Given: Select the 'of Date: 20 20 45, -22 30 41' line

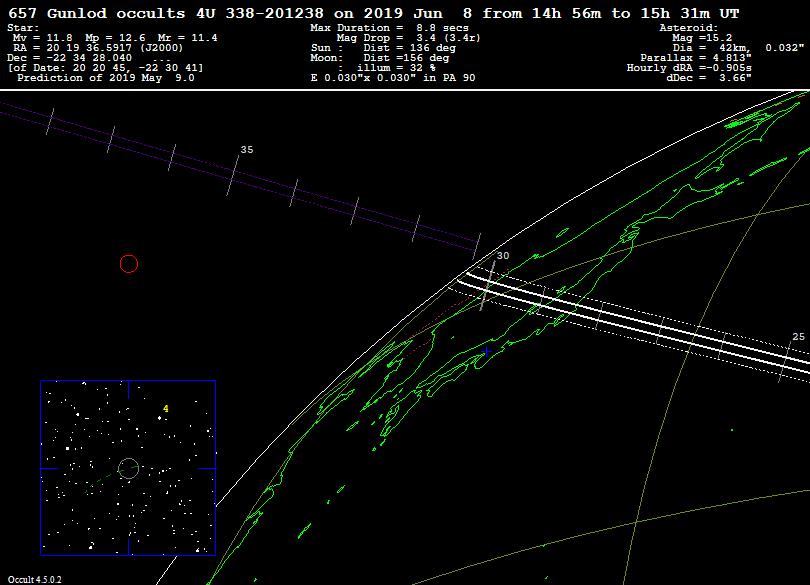Looking at the screenshot, I should (105, 68).
